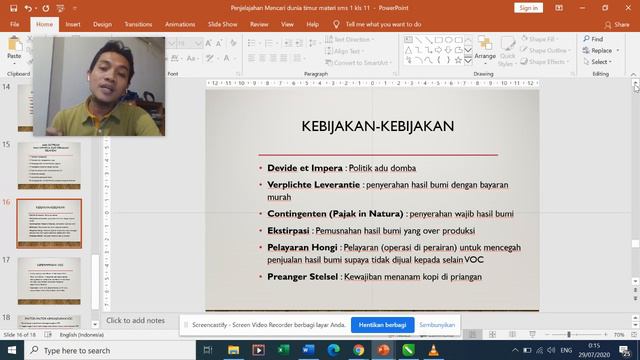Collapse the ribbon with the chevron
Viewport: 640px width, 360px height.
coord(633,74)
